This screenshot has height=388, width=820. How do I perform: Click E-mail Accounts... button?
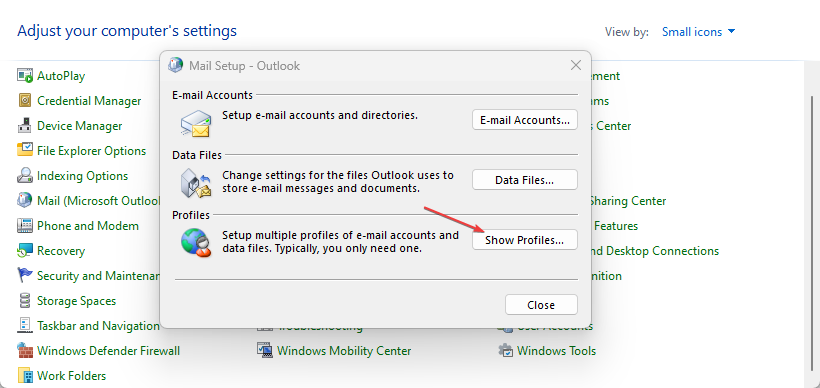coord(525,120)
